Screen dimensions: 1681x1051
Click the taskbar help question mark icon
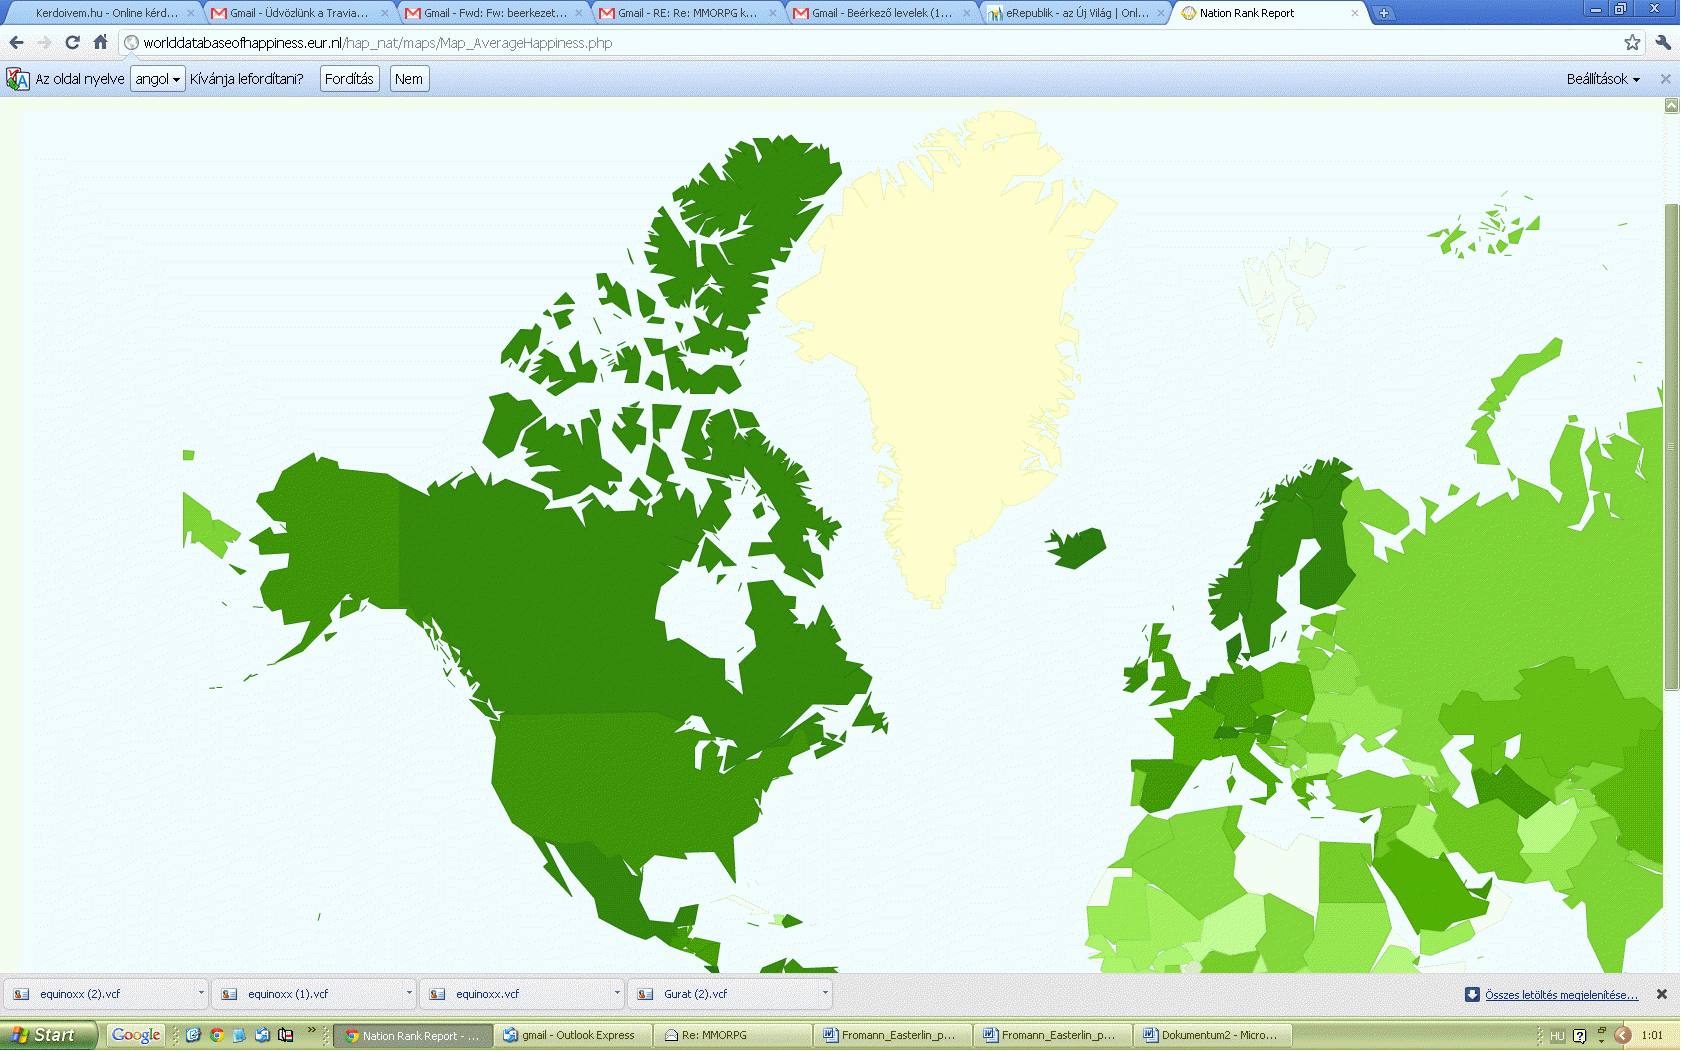coord(1579,1036)
